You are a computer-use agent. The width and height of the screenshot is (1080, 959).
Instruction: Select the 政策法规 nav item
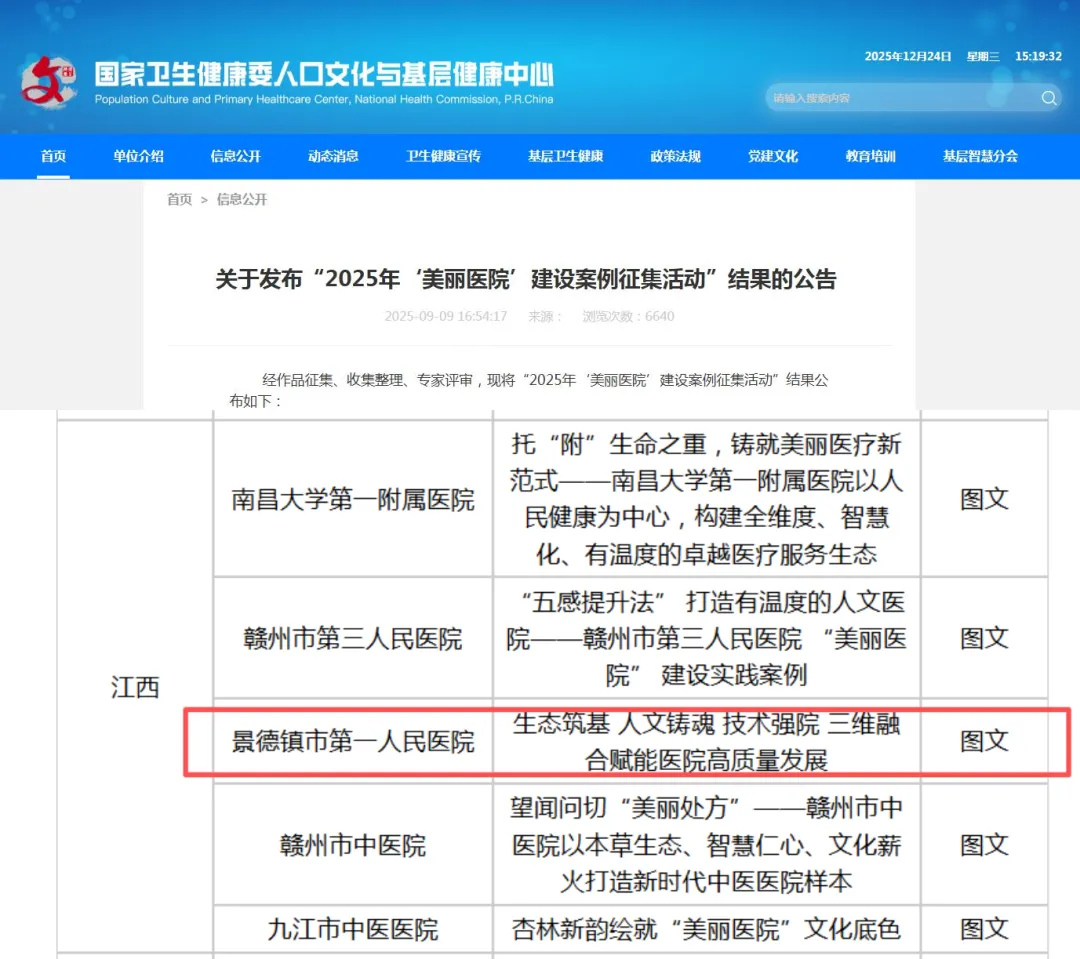point(676,156)
